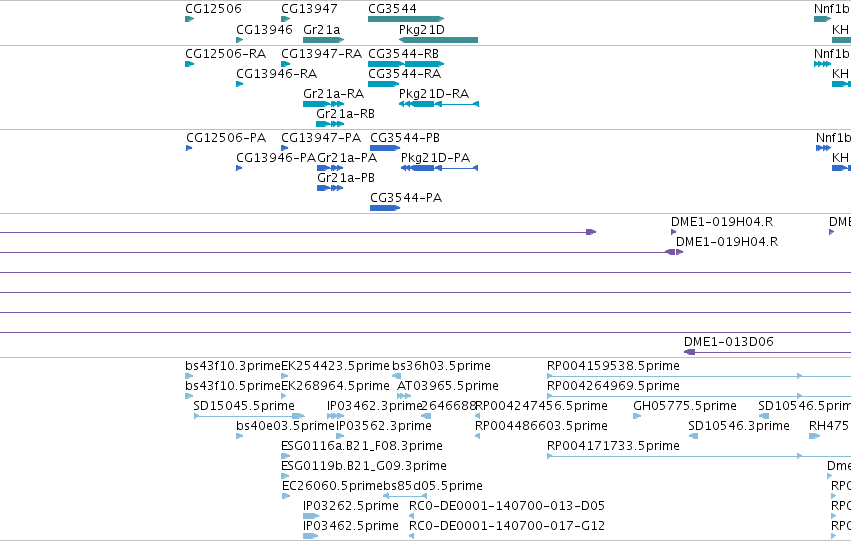Image resolution: width=851 pixels, height=541 pixels.
Task: Click the ESG0116a.B21_F08.3prime EST
Action: [285, 456]
